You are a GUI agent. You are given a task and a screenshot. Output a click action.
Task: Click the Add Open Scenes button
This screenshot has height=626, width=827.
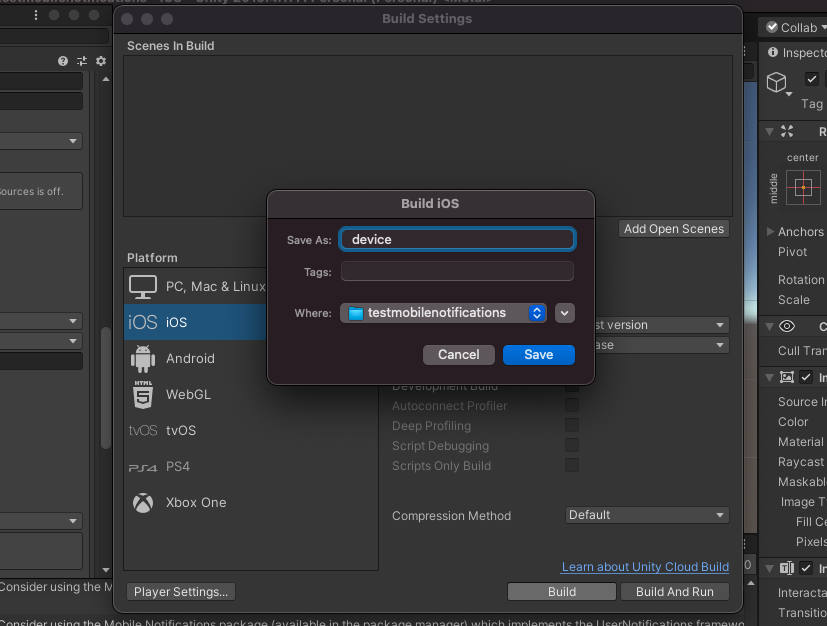click(x=674, y=229)
